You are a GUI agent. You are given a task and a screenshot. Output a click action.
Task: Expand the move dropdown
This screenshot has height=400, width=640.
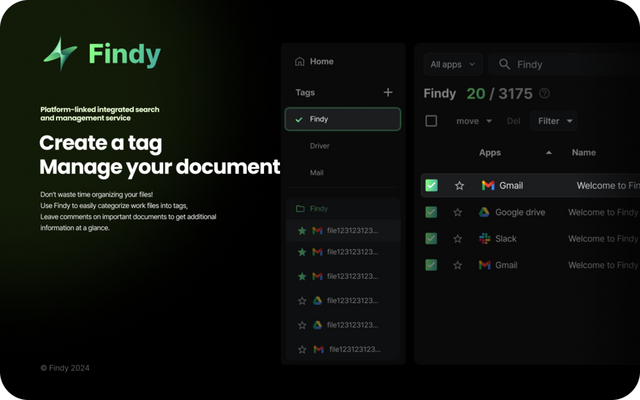(473, 121)
